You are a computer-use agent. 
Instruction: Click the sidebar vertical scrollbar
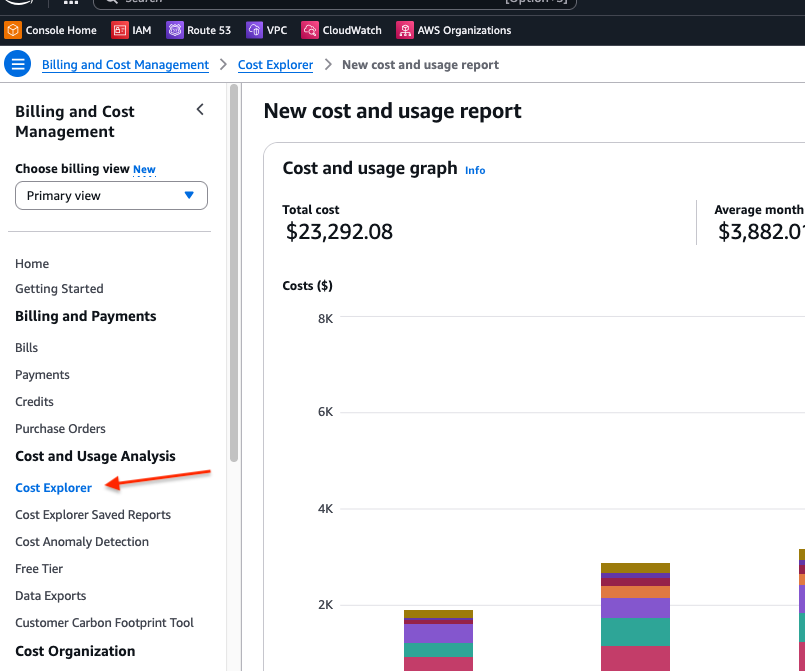click(234, 273)
